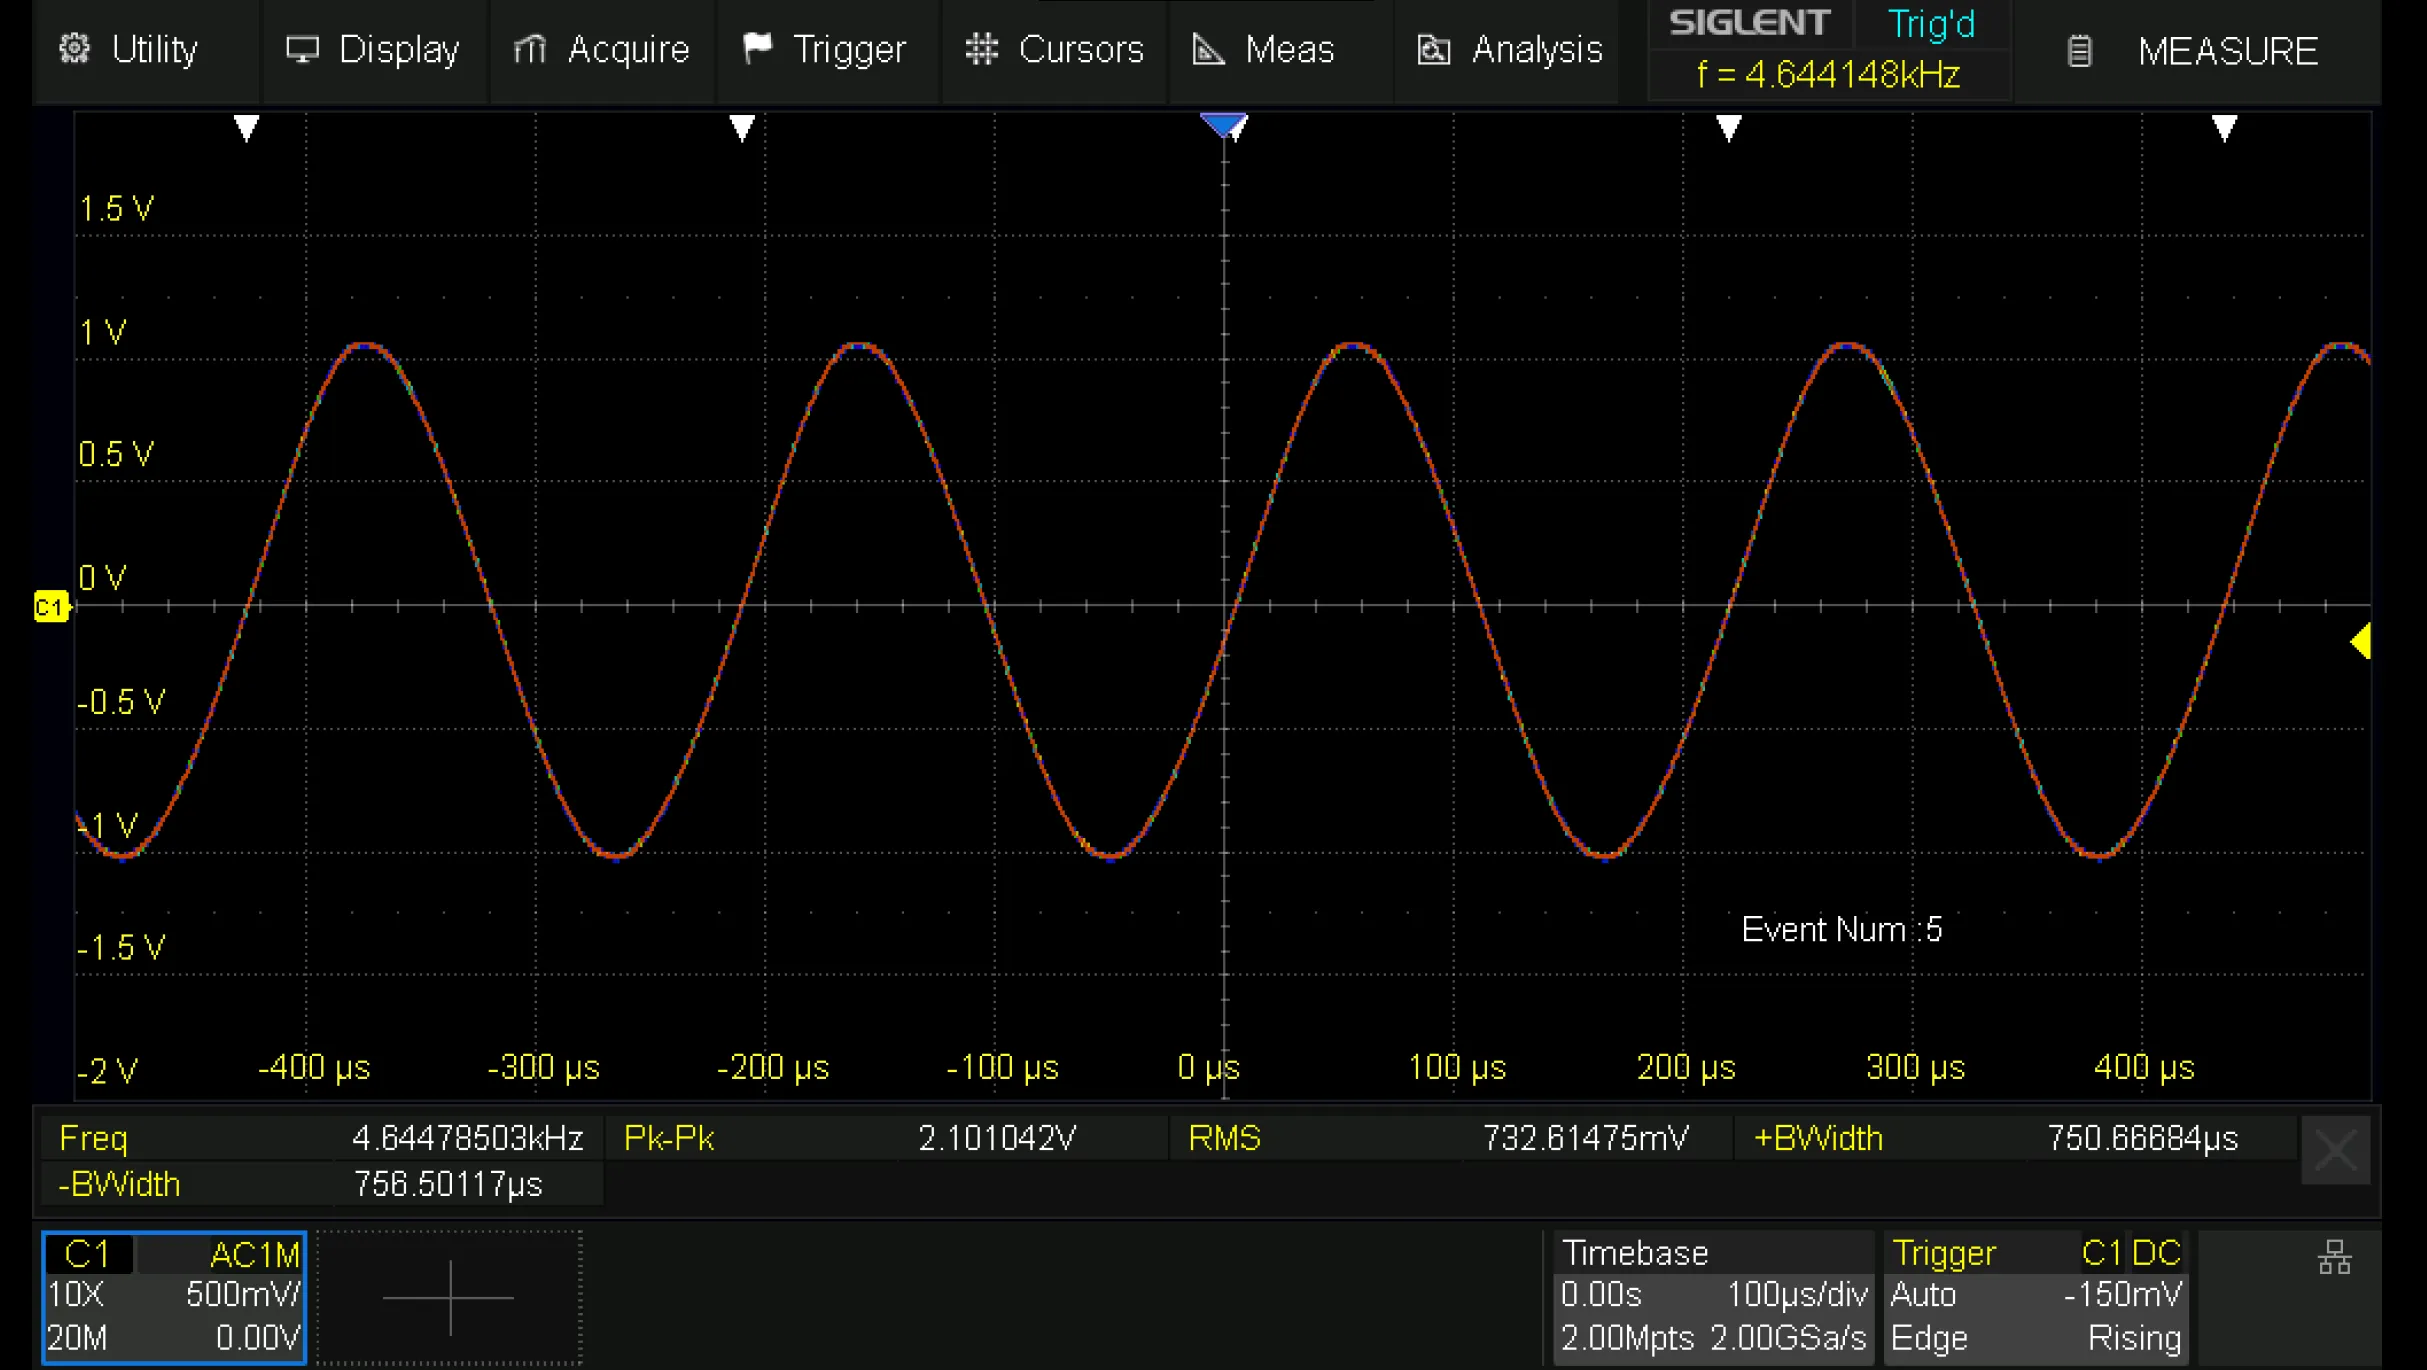The height and width of the screenshot is (1370, 2427).
Task: Toggle the 20M bandwidth limit
Action: pyautogui.click(x=75, y=1337)
